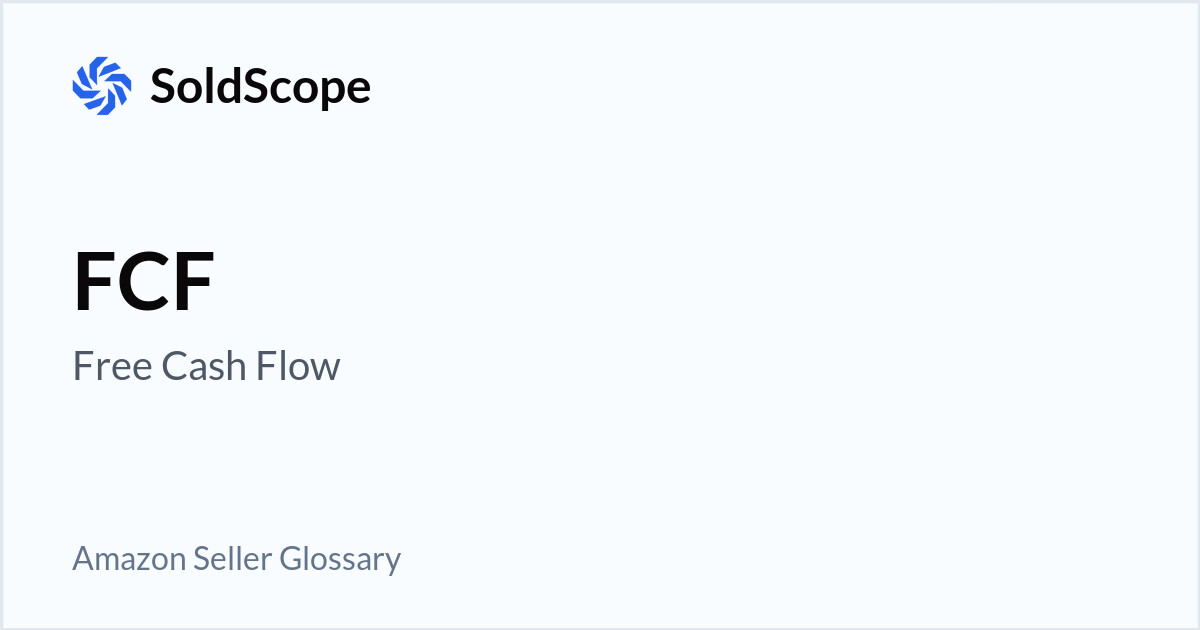Click the first "F" of FCF
The width and height of the screenshot is (1200, 630).
click(x=95, y=283)
